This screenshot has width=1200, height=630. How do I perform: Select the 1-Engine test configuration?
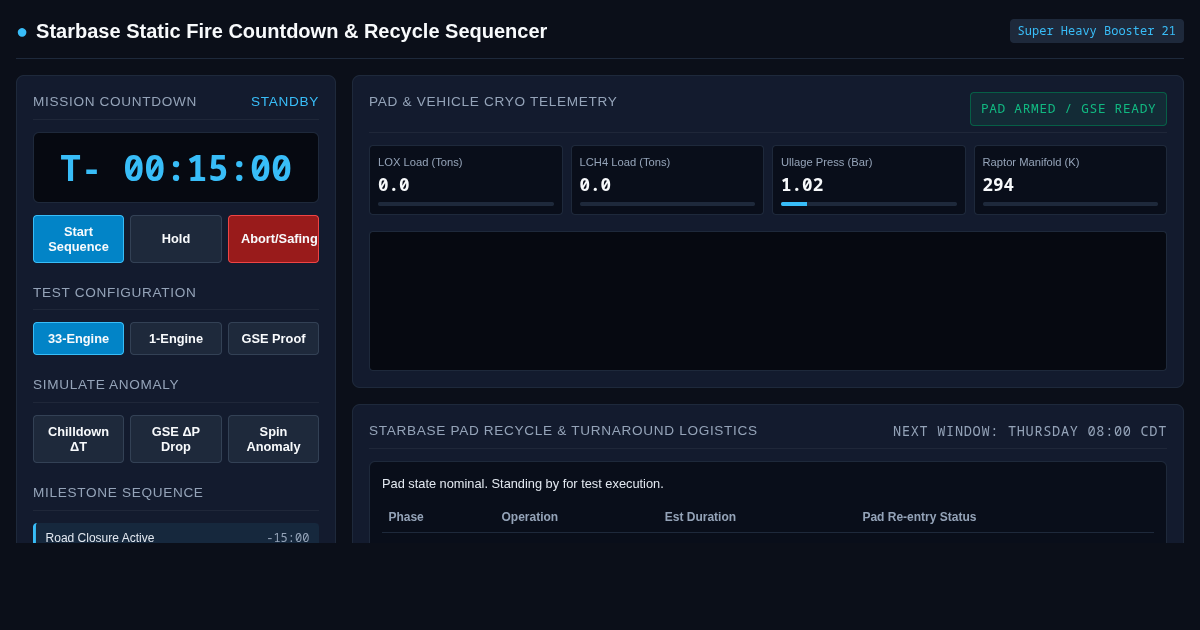[x=176, y=339]
